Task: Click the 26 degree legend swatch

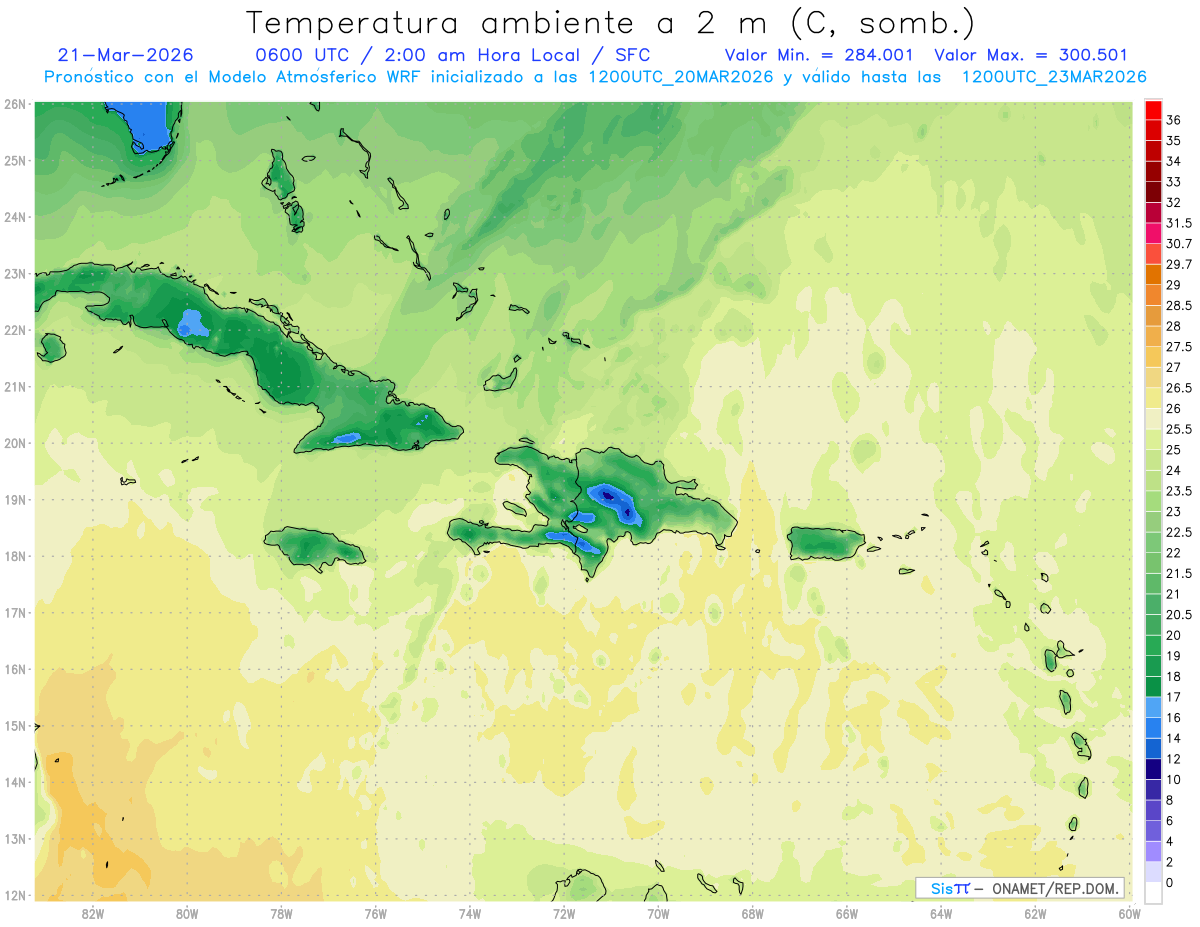Action: point(1153,399)
